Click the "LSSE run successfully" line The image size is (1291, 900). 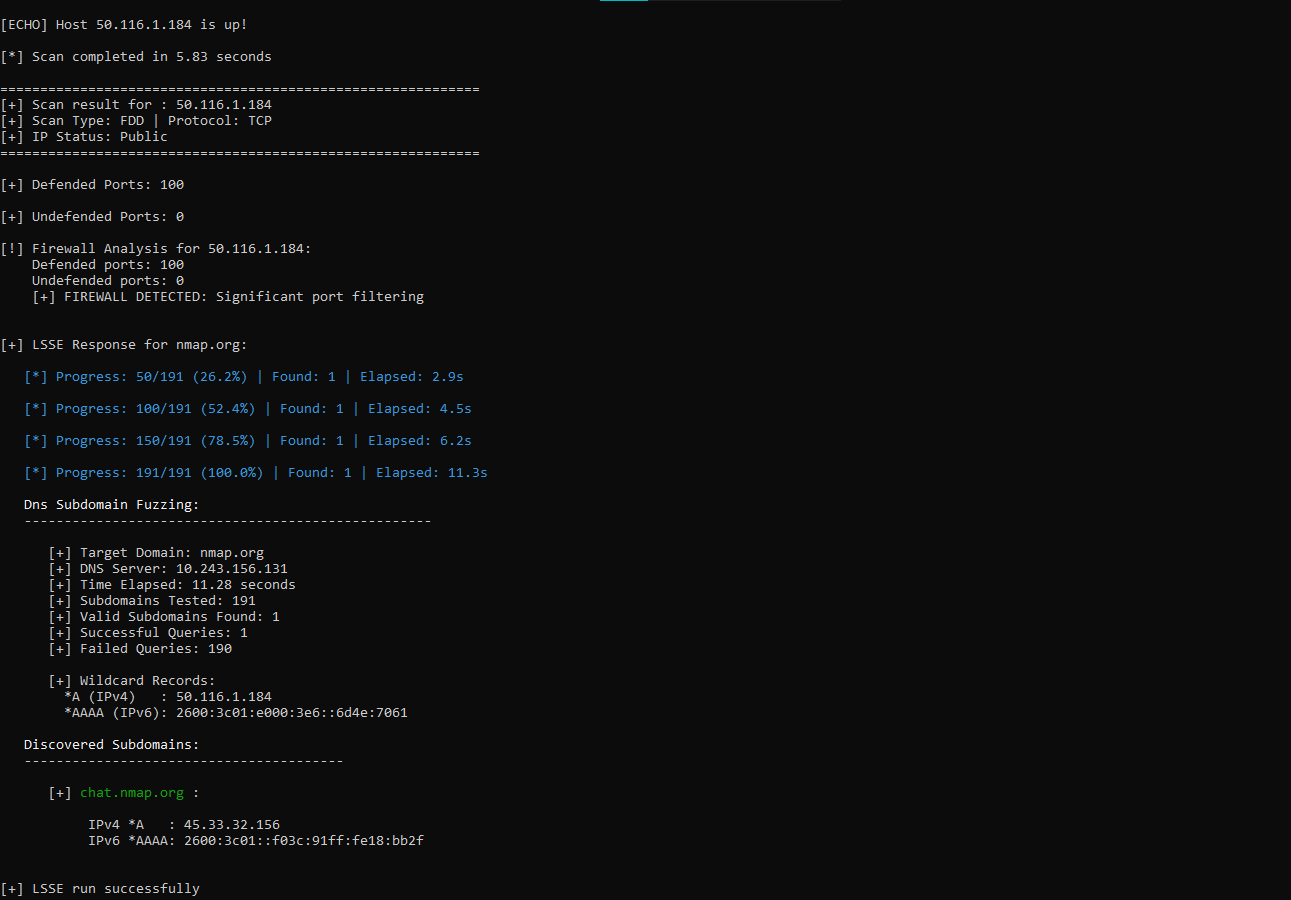pos(100,888)
